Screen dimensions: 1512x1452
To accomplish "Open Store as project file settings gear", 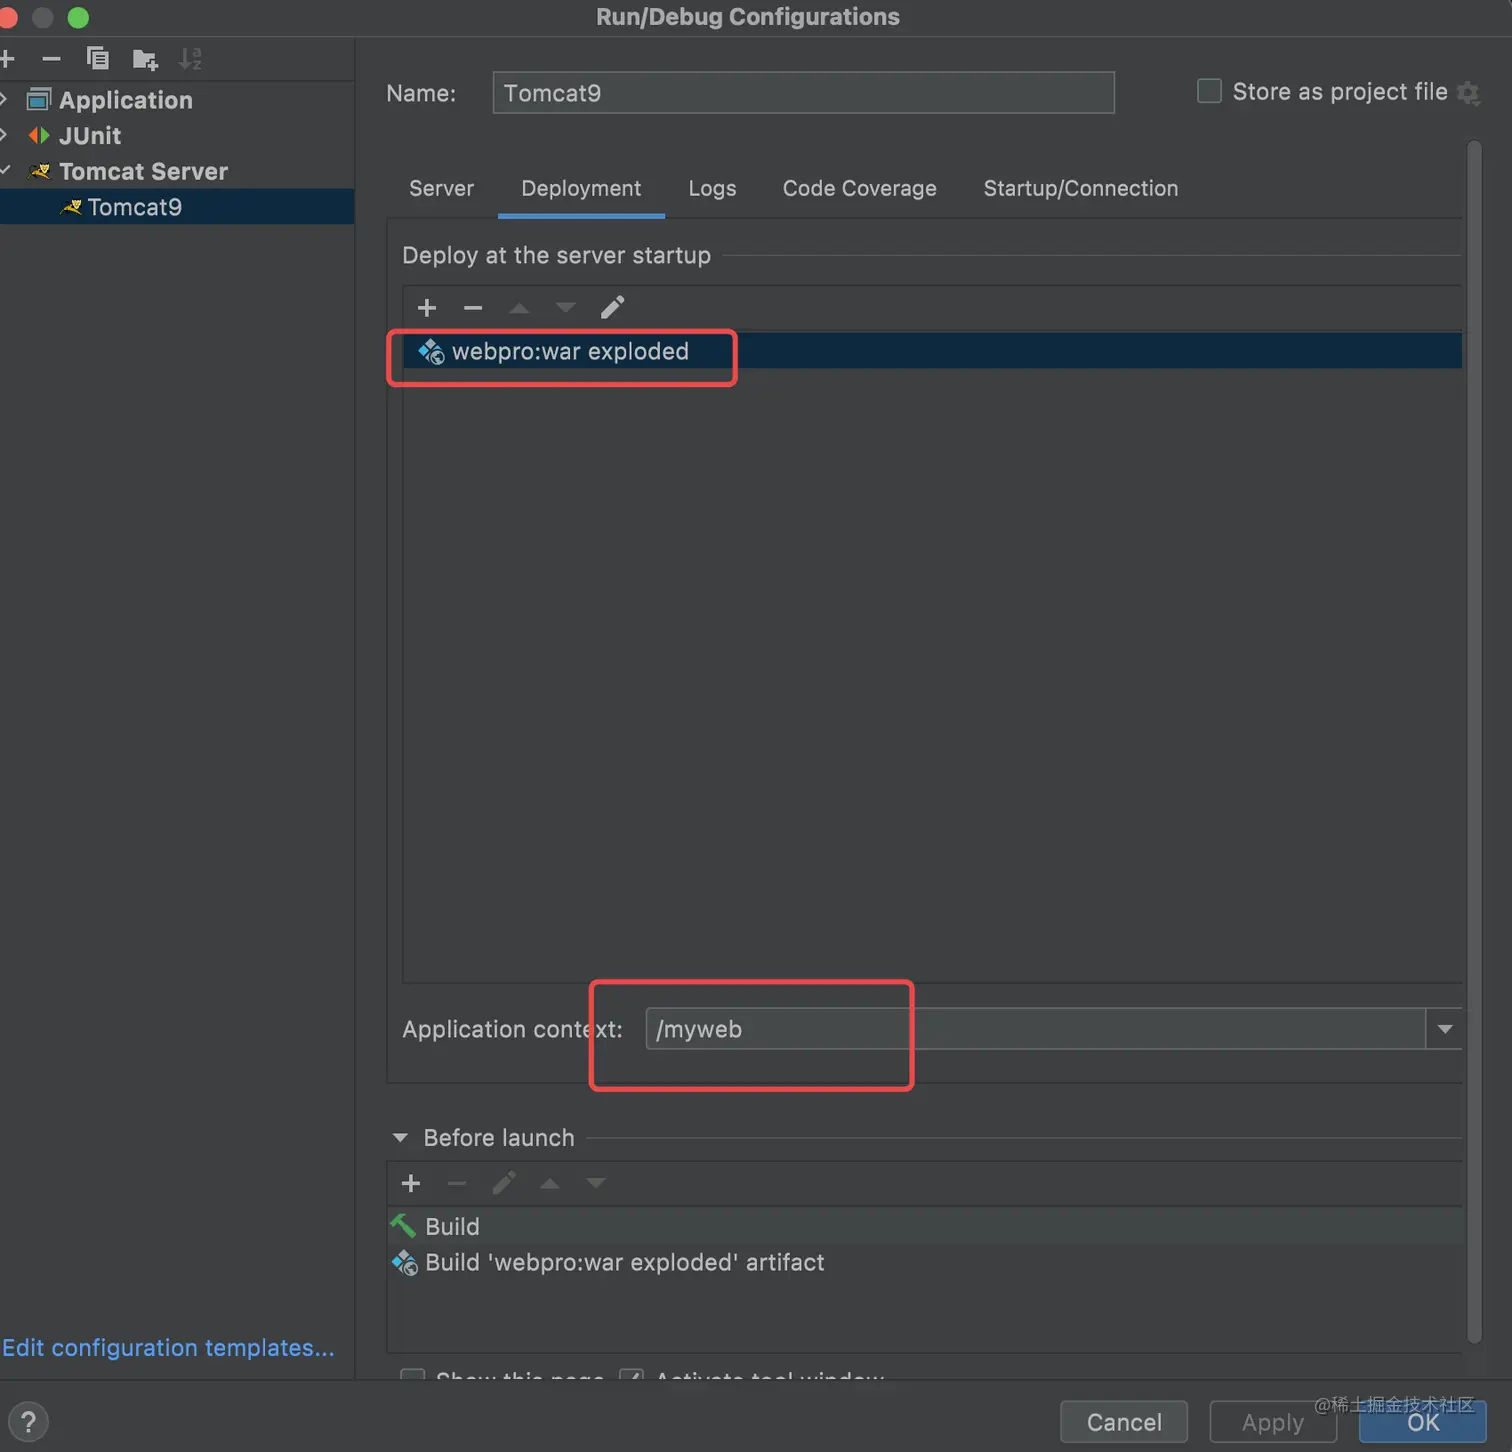I will pos(1468,93).
